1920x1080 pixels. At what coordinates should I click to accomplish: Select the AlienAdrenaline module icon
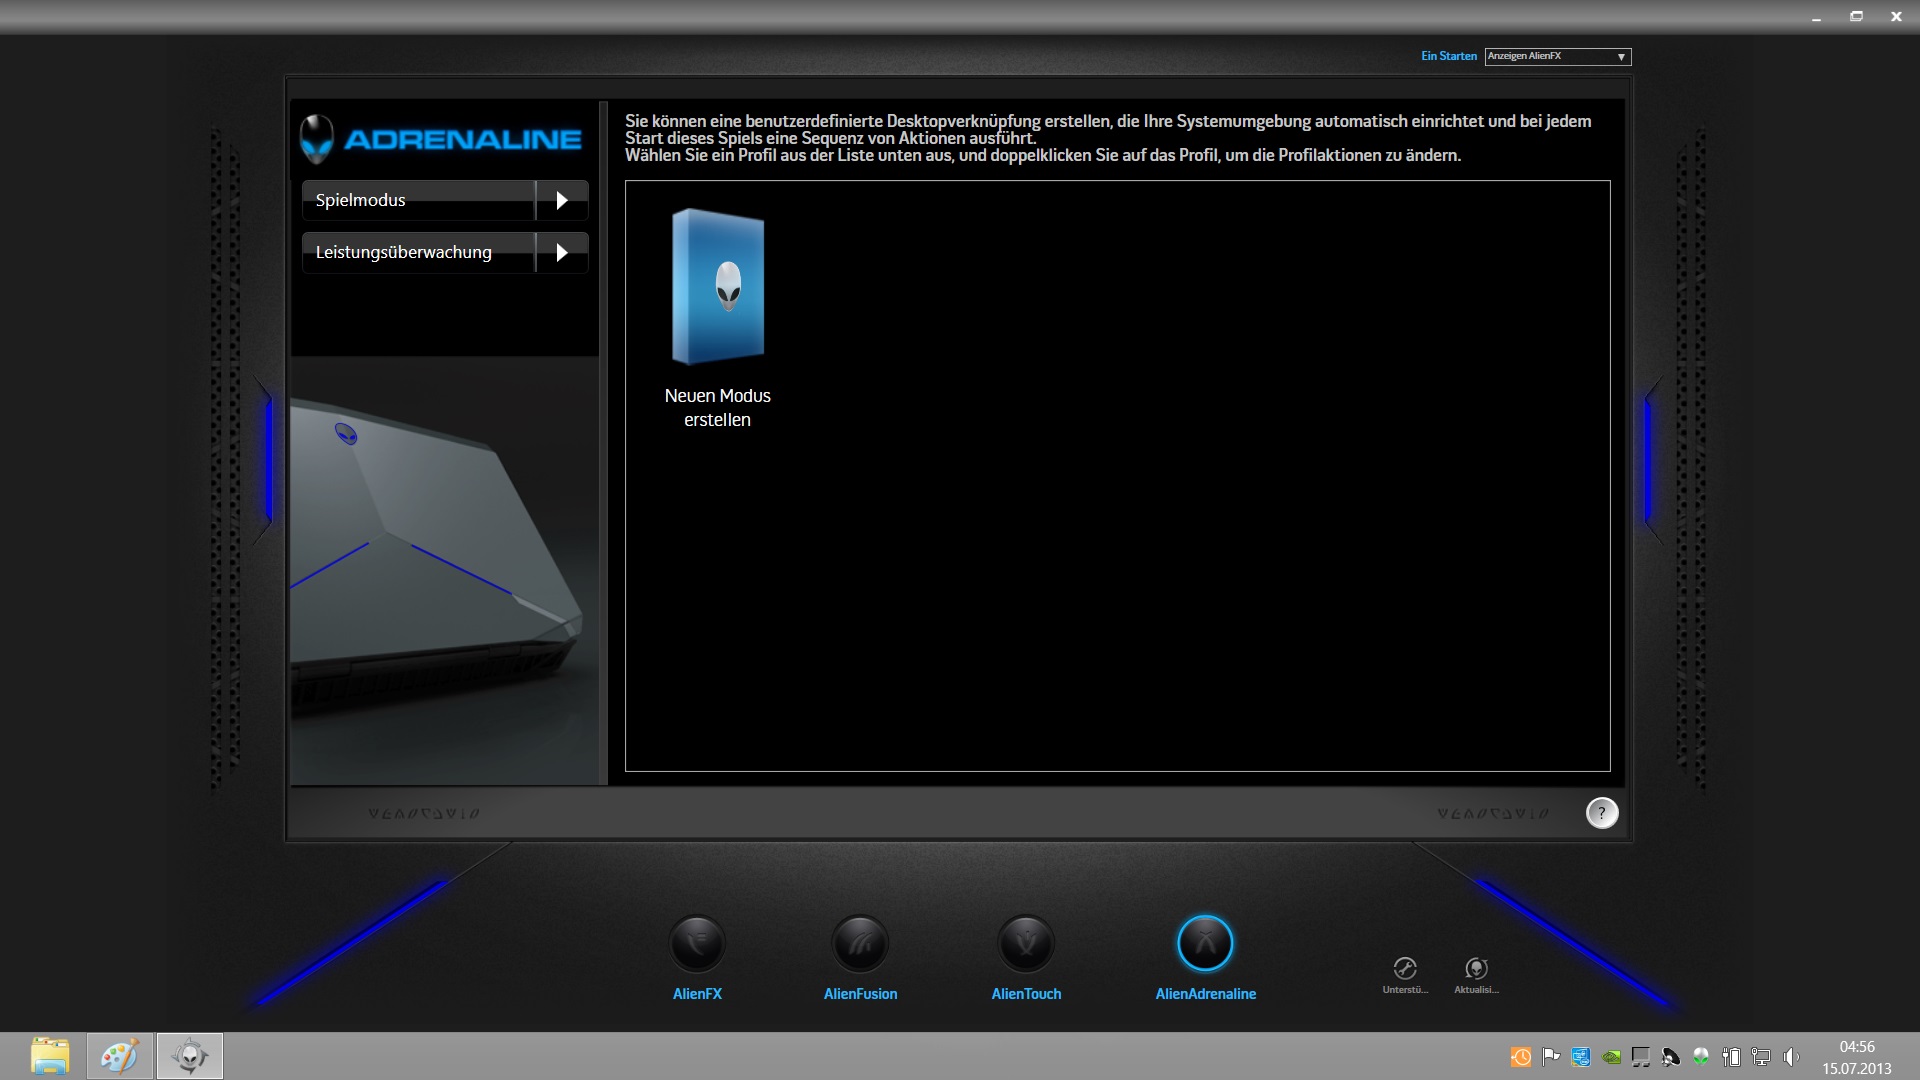click(1205, 944)
